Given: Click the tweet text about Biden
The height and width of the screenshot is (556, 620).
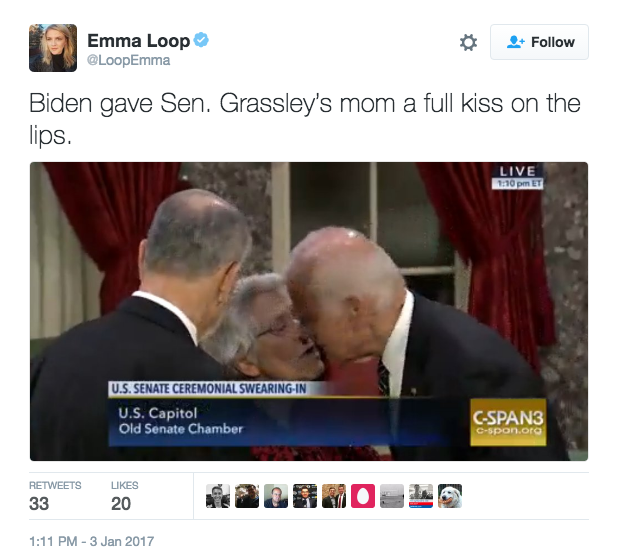Looking at the screenshot, I should tap(300, 119).
